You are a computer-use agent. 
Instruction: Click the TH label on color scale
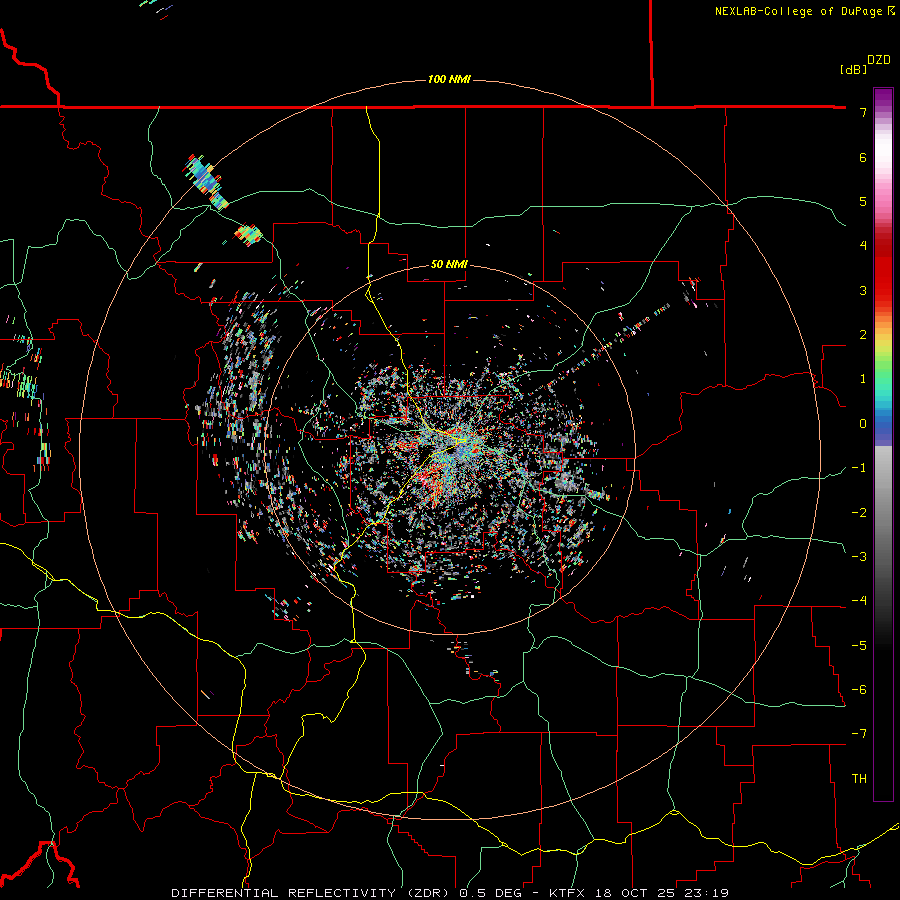point(859,779)
